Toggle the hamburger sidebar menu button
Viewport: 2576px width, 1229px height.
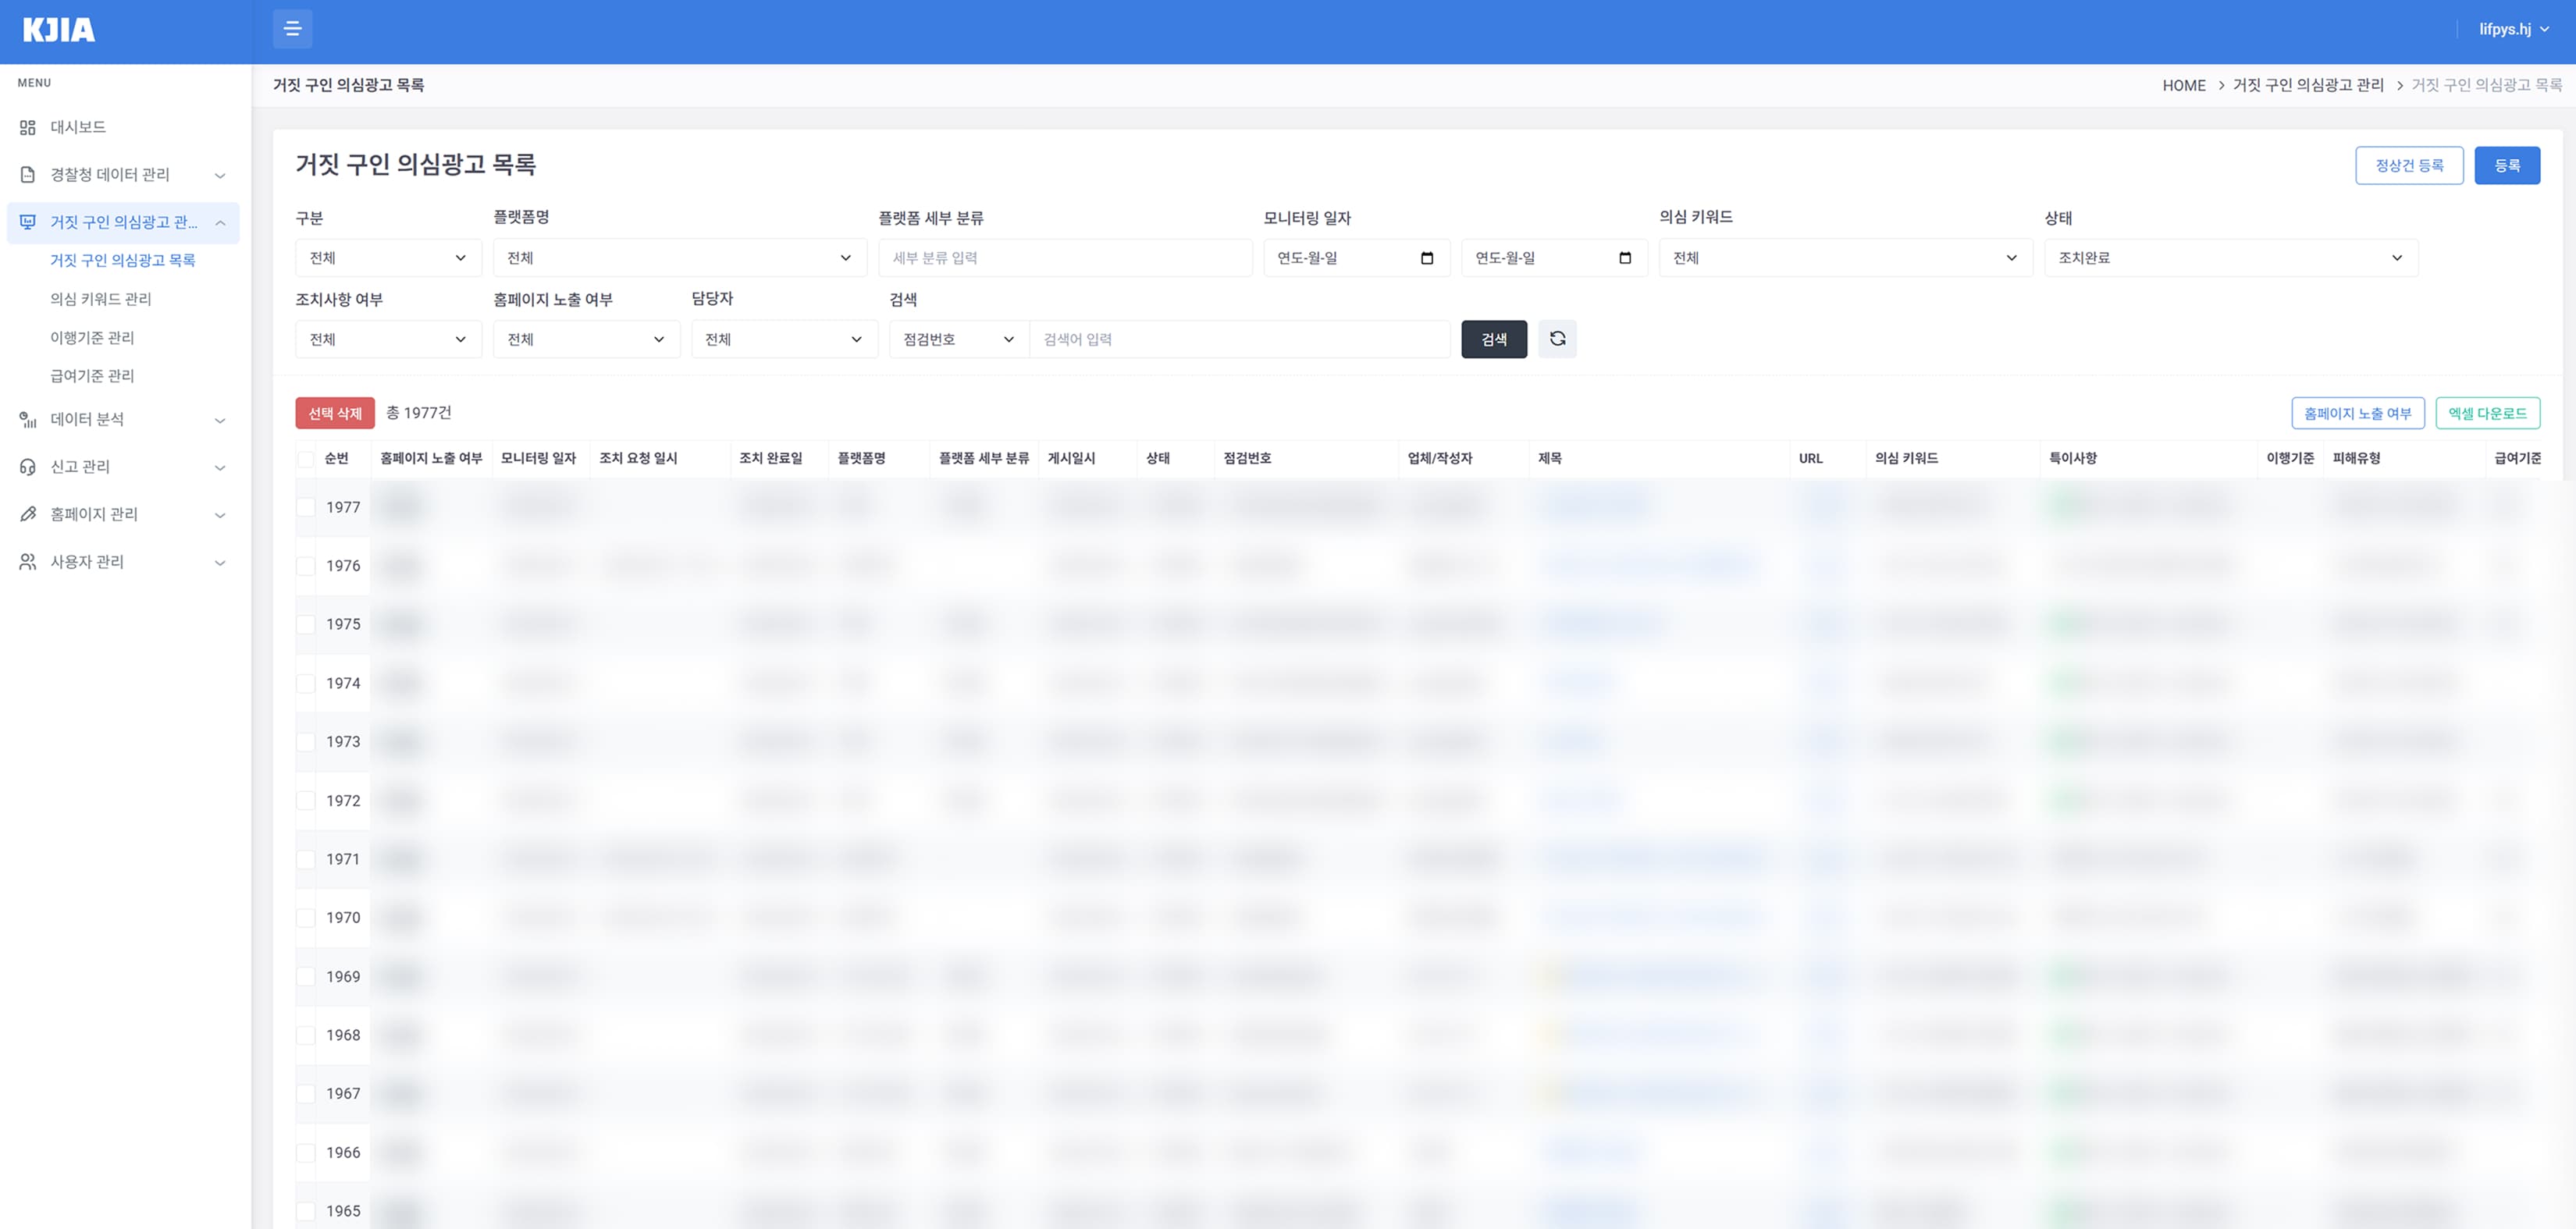(x=292, y=29)
